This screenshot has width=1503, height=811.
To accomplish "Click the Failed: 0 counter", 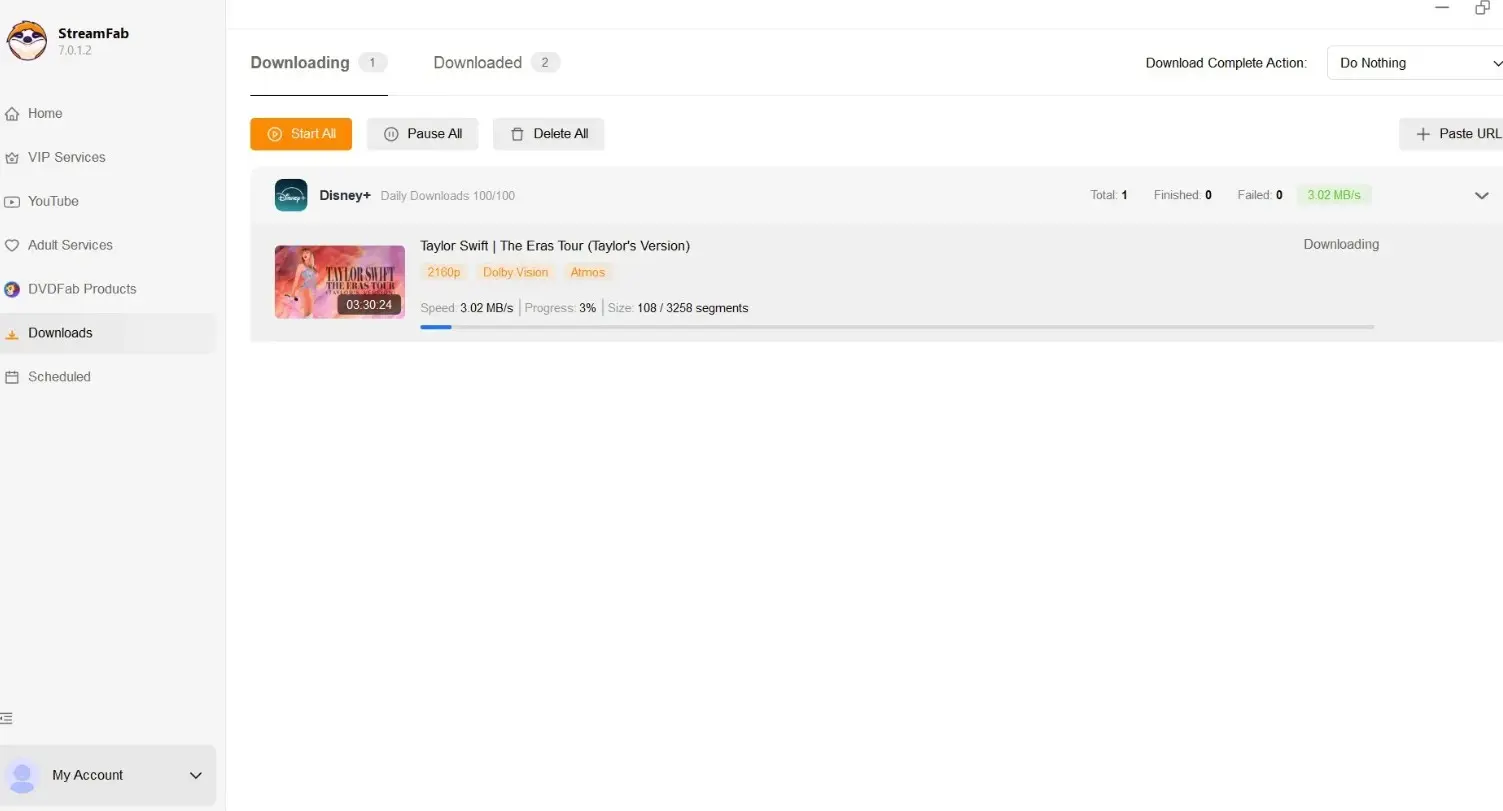I will coord(1260,195).
